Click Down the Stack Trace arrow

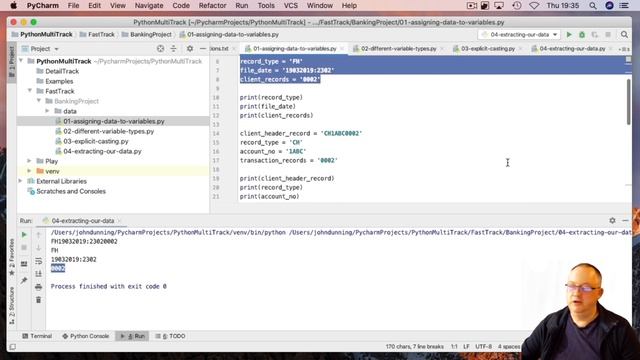[x=38, y=248]
